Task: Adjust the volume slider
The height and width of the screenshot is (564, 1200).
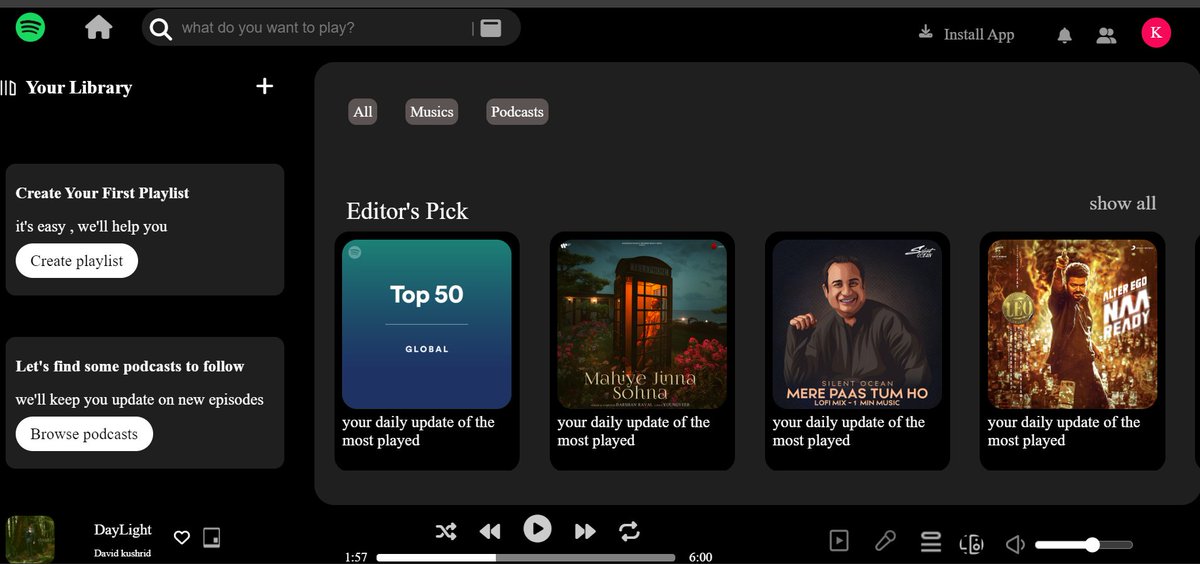Action: click(1084, 545)
